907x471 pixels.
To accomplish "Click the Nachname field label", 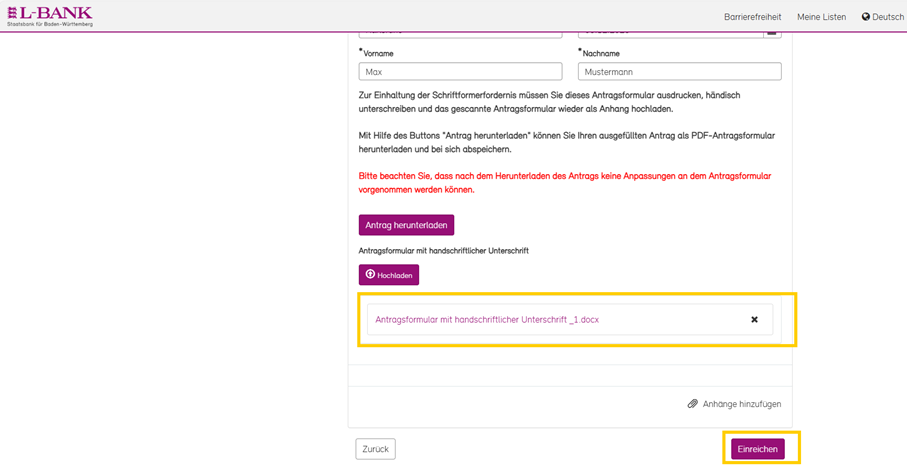I will pos(600,52).
